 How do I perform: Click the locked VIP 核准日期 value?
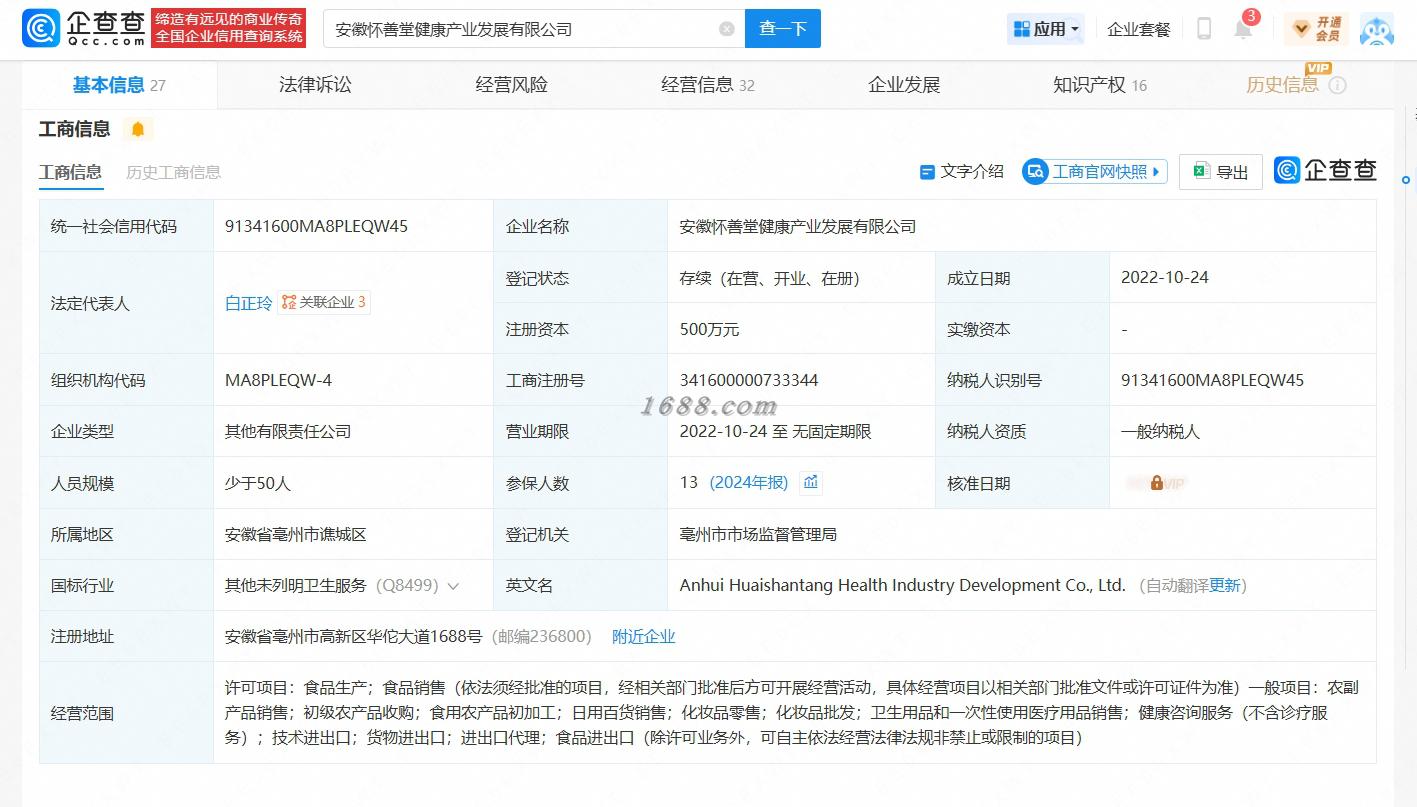pos(1155,483)
